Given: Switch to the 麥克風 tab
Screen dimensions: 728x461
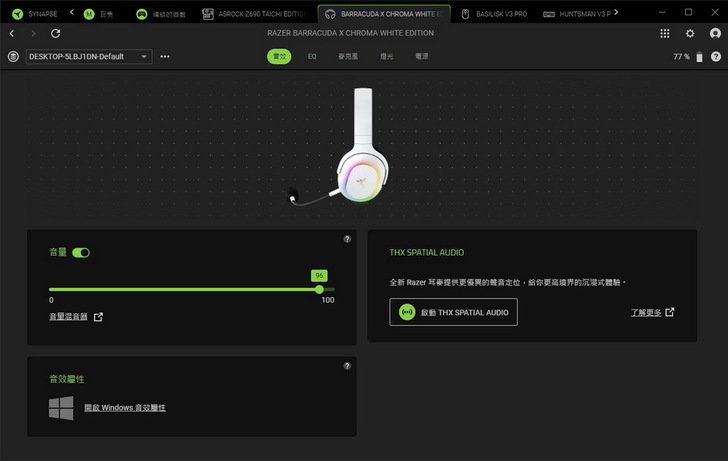Looking at the screenshot, I should click(348, 57).
